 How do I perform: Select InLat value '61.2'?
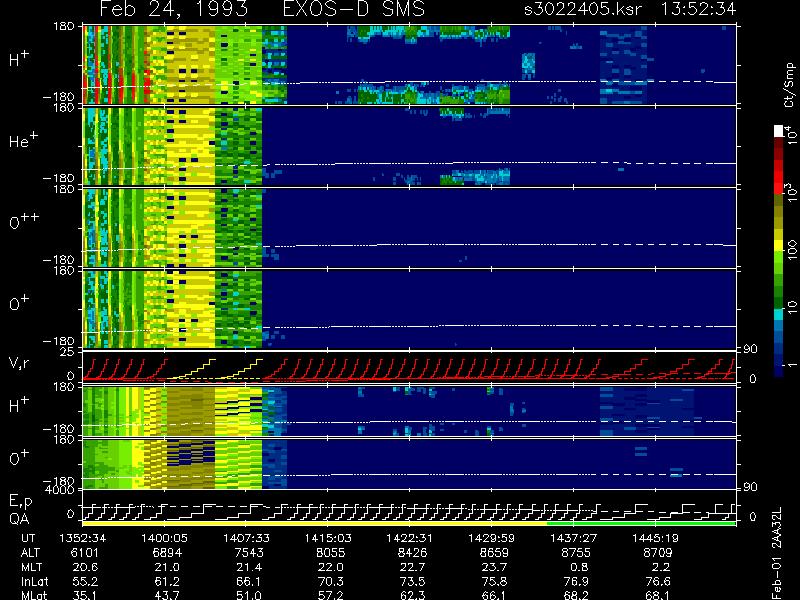[x=167, y=581]
